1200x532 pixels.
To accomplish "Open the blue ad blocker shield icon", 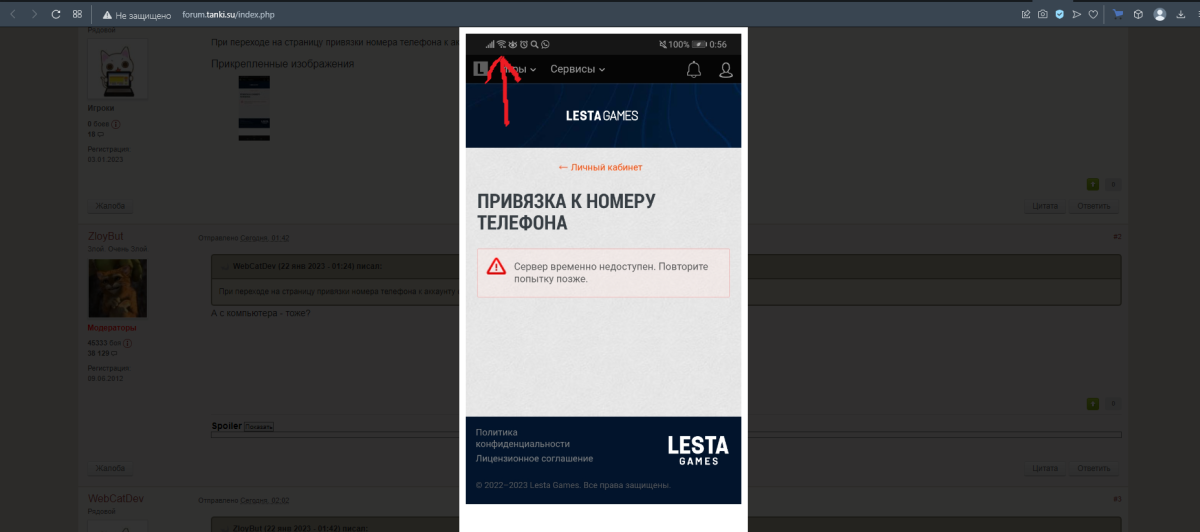I will (x=1059, y=15).
